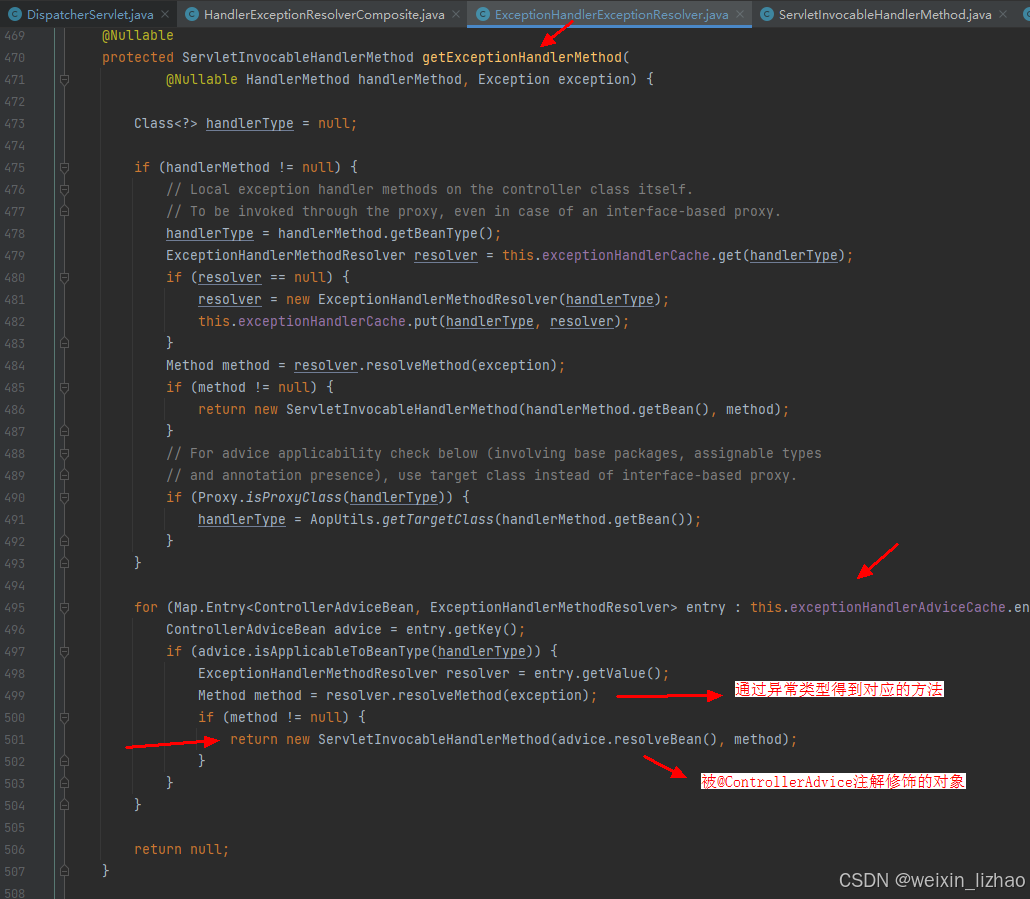This screenshot has height=899, width=1030.
Task: Click the fold end marker at line 487
Action: [64, 431]
